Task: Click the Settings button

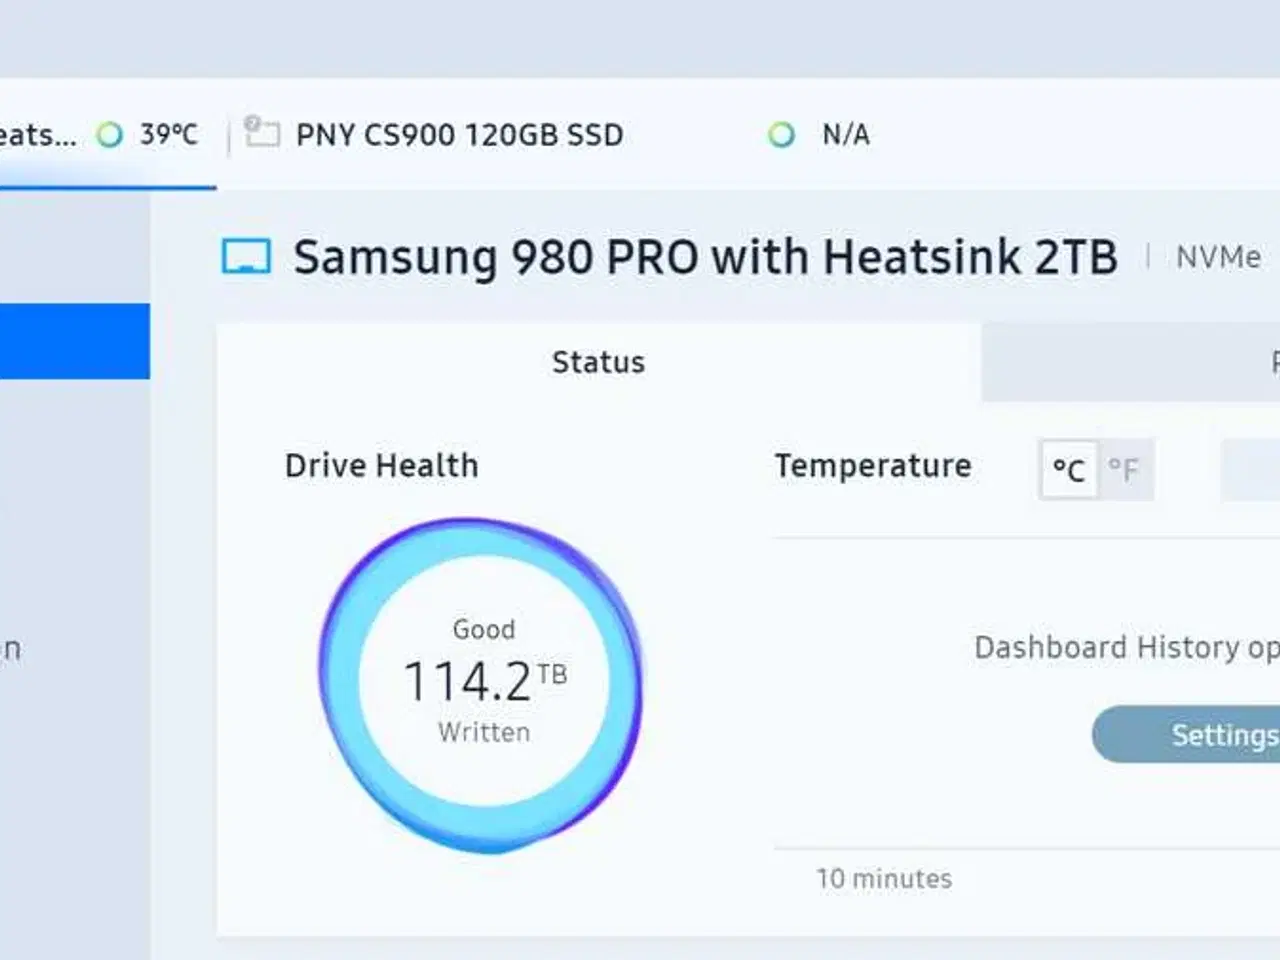Action: (x=1218, y=734)
